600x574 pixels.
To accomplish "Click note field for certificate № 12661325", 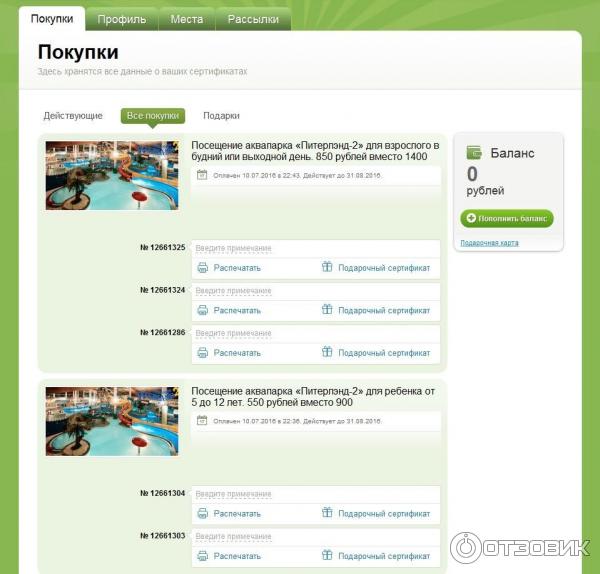I will coord(316,248).
